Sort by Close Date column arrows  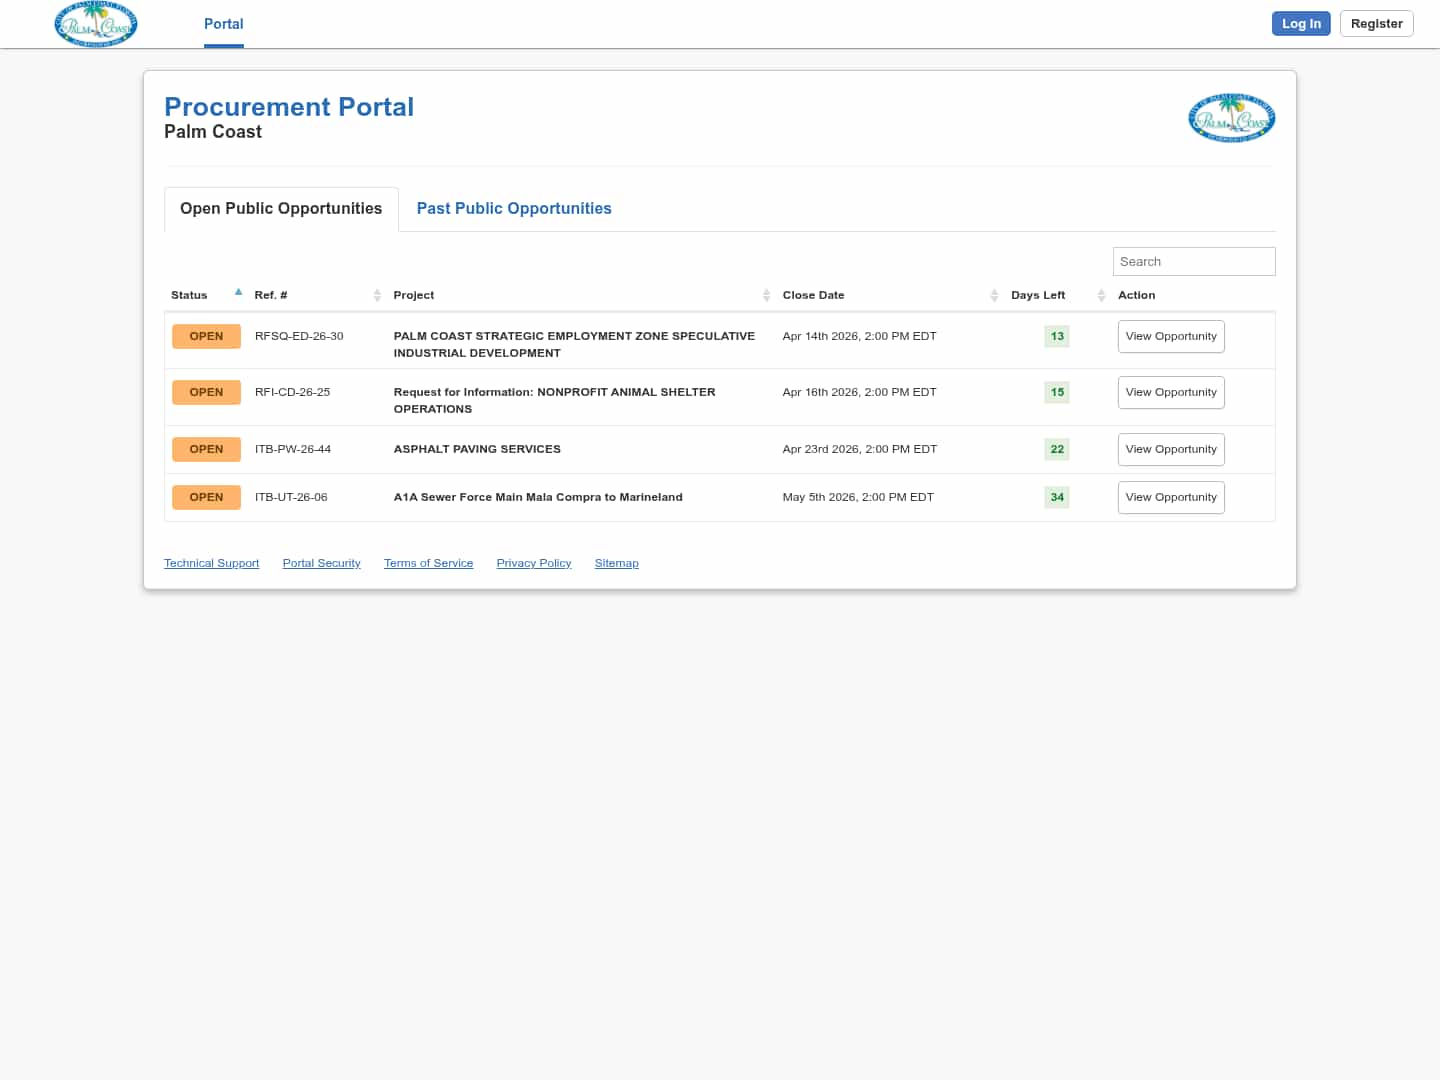[x=994, y=295]
